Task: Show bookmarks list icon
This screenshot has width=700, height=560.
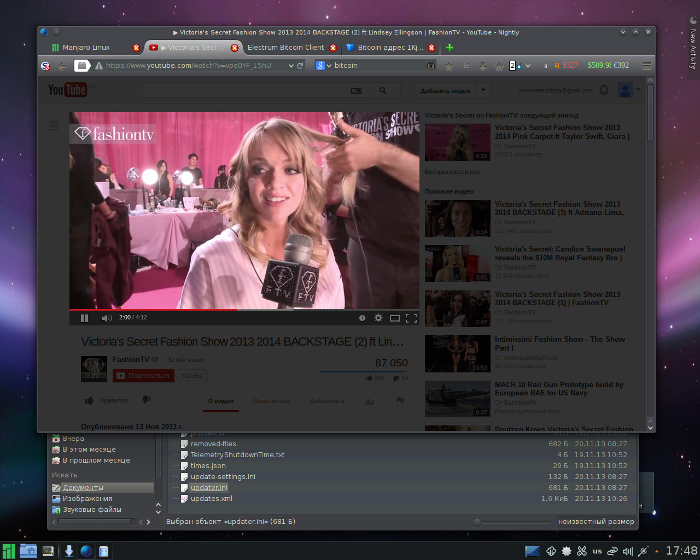Action: [466, 66]
